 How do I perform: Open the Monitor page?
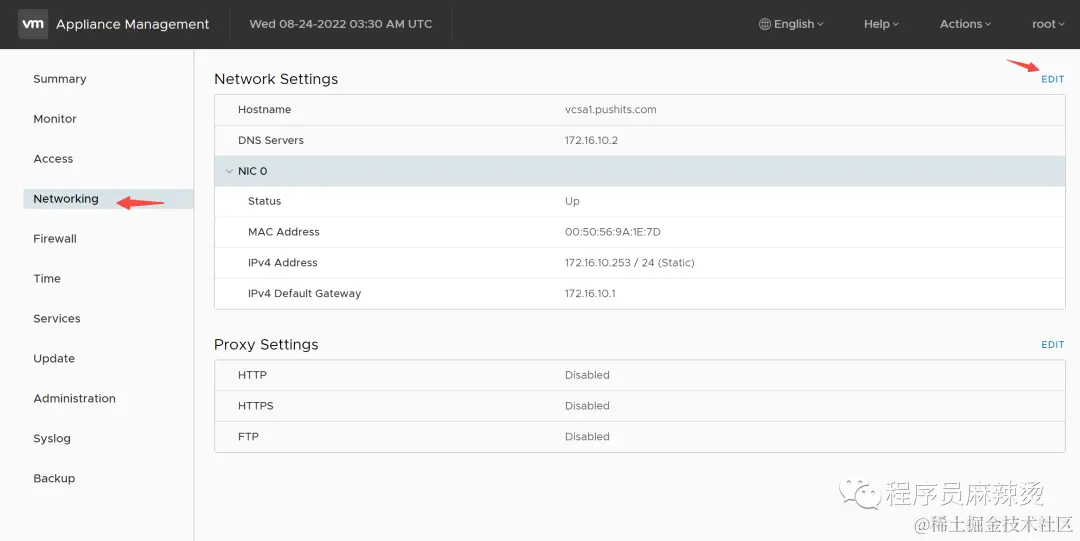55,119
